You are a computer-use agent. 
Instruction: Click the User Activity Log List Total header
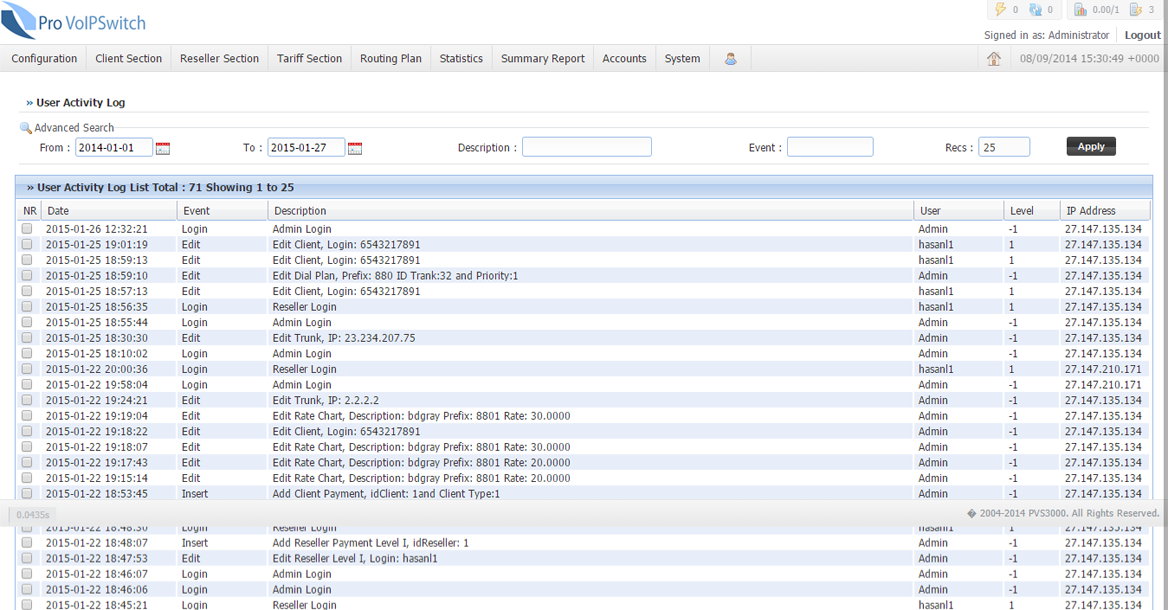coord(165,188)
